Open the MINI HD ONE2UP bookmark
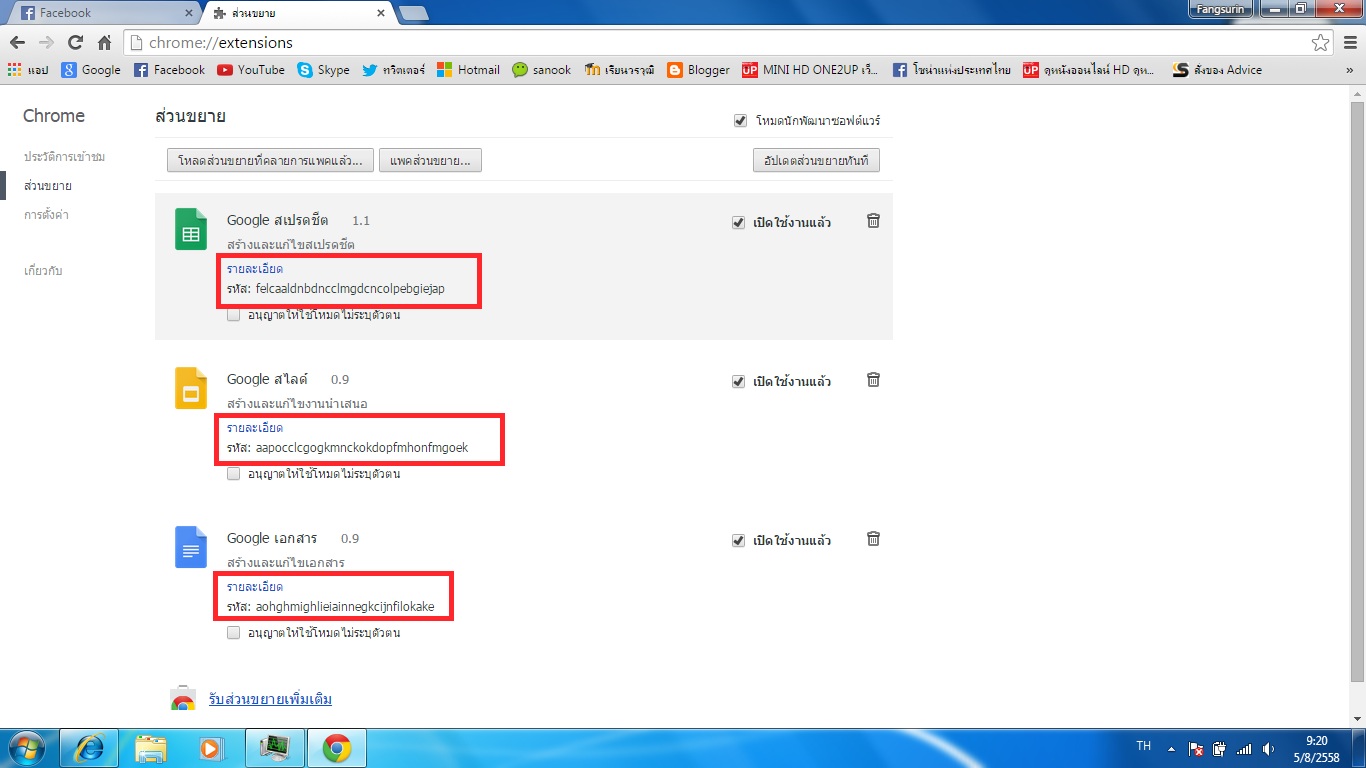1366x768 pixels. pos(810,70)
